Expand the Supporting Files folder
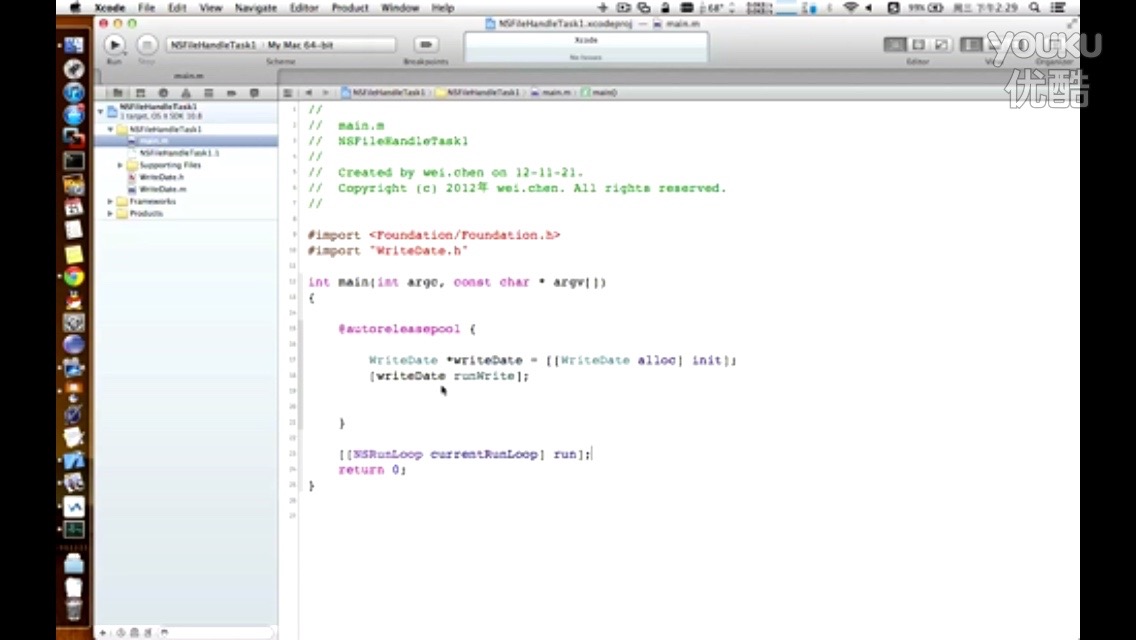This screenshot has width=1136, height=640. [120, 165]
